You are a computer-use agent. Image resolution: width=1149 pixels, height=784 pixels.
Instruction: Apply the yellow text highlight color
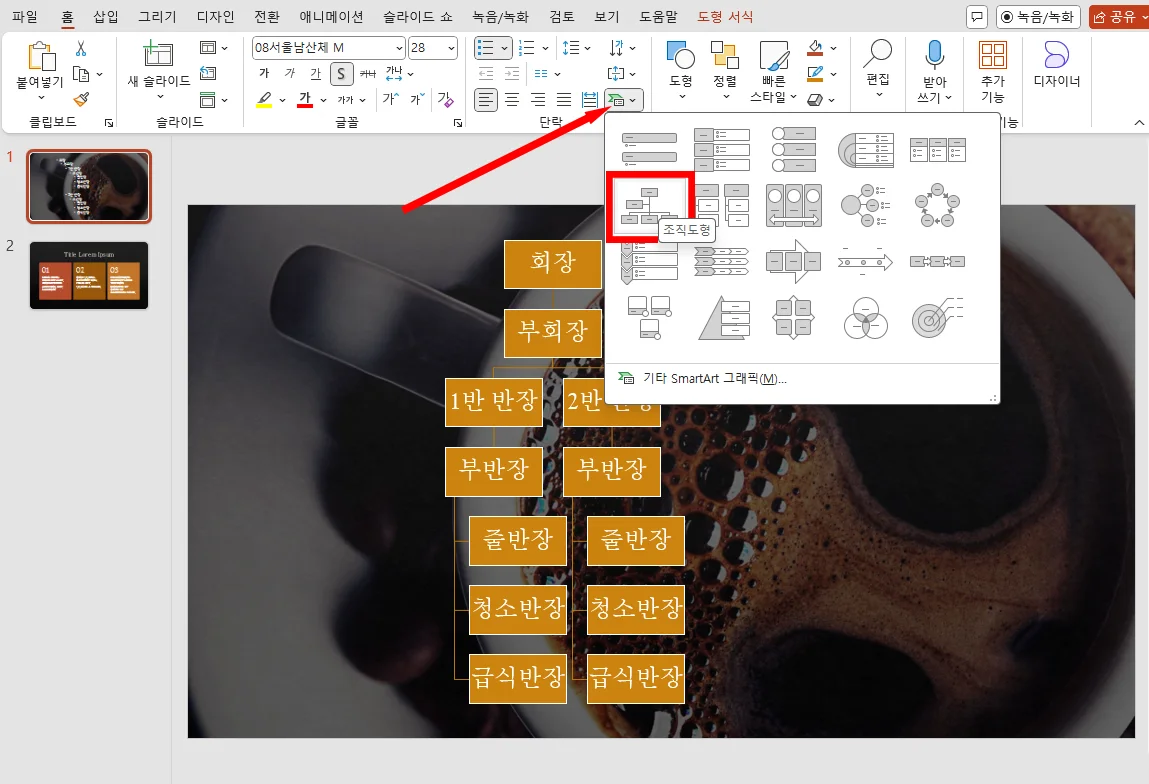pyautogui.click(x=265, y=100)
